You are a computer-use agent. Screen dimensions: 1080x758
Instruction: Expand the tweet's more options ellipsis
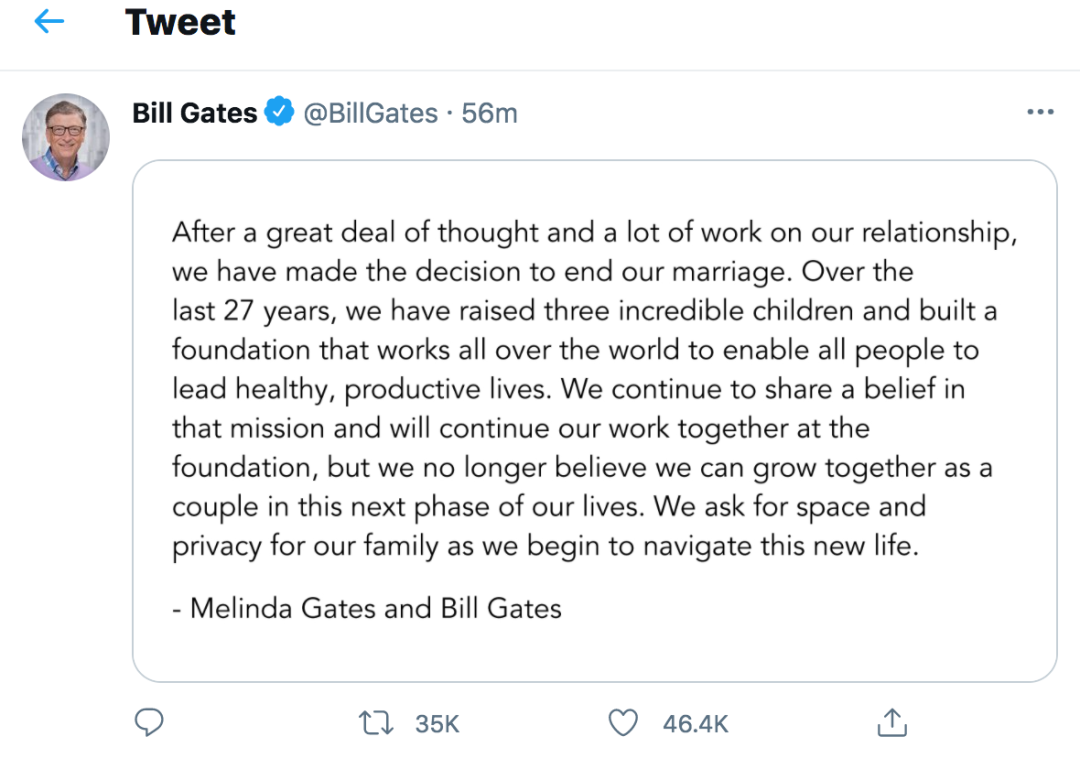point(1040,113)
